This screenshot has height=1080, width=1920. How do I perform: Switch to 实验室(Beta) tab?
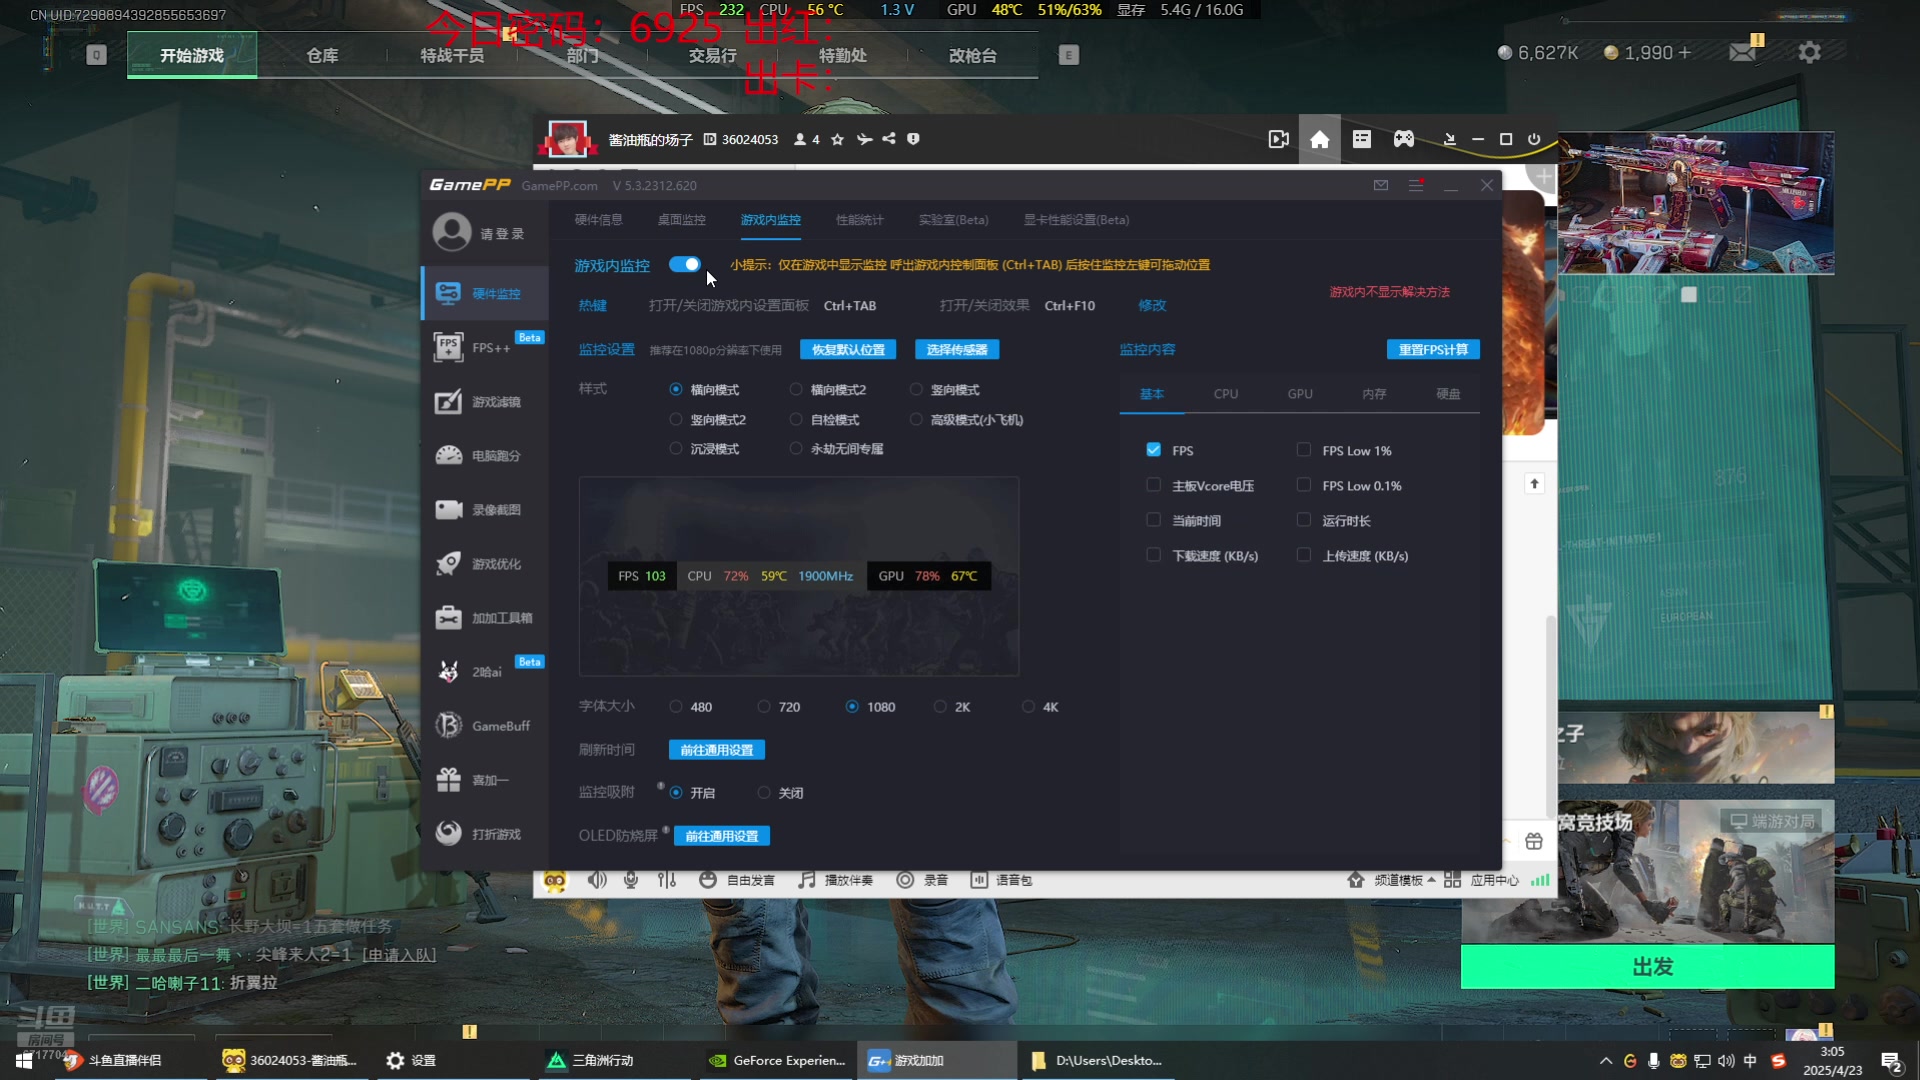pos(953,220)
